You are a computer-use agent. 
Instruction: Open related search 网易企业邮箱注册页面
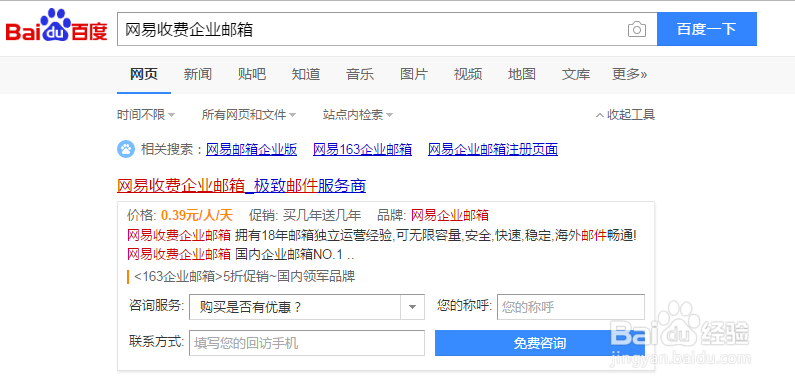point(493,150)
